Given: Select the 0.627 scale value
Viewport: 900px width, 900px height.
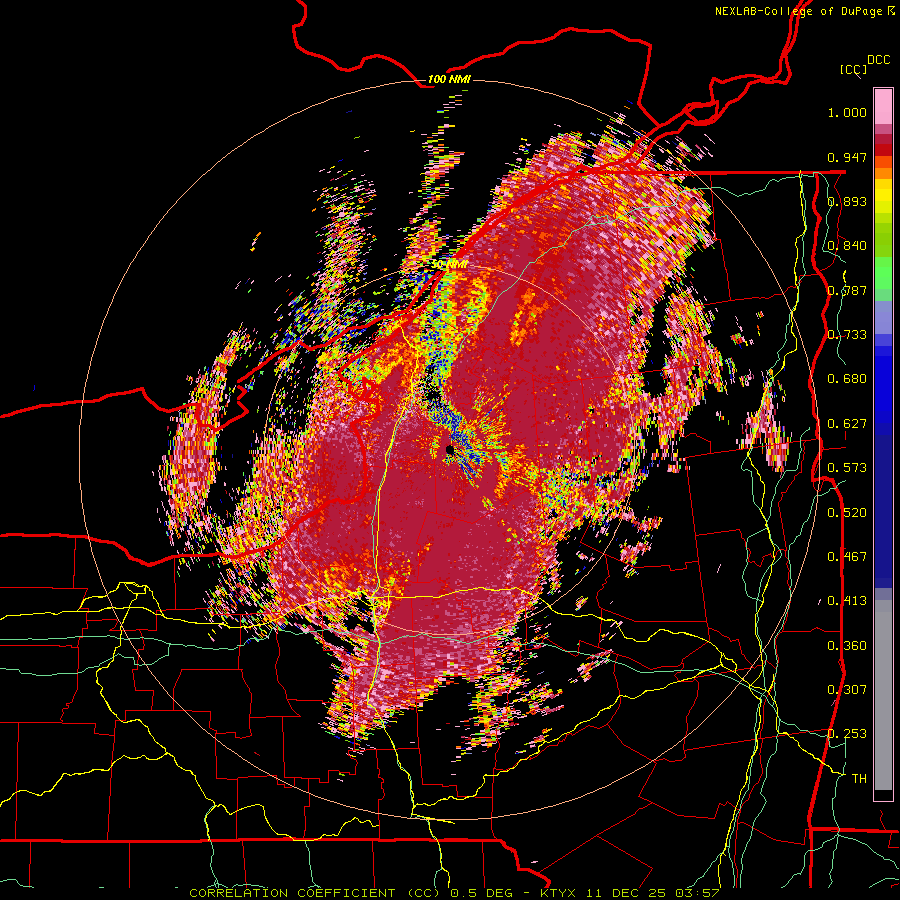Looking at the screenshot, I should 847,424.
